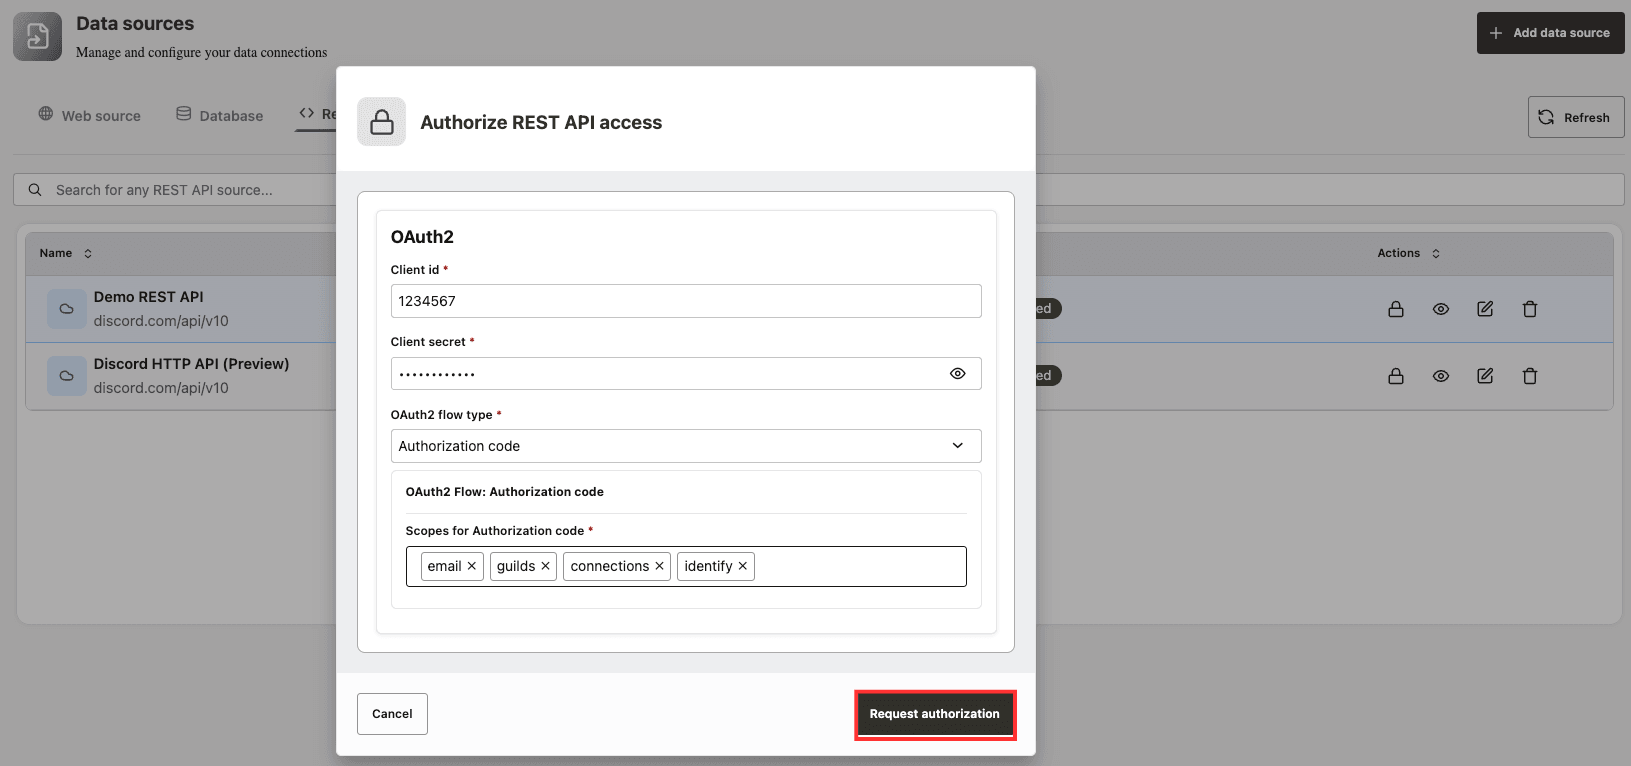Click the connections scope tag text
Screen dimensions: 1631x766
coord(610,566)
